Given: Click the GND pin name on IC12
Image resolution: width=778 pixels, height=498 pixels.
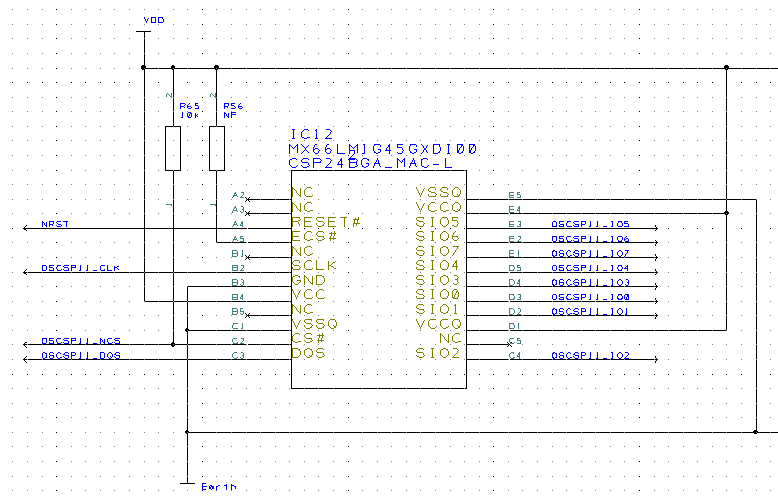Looking at the screenshot, I should click(x=309, y=280).
